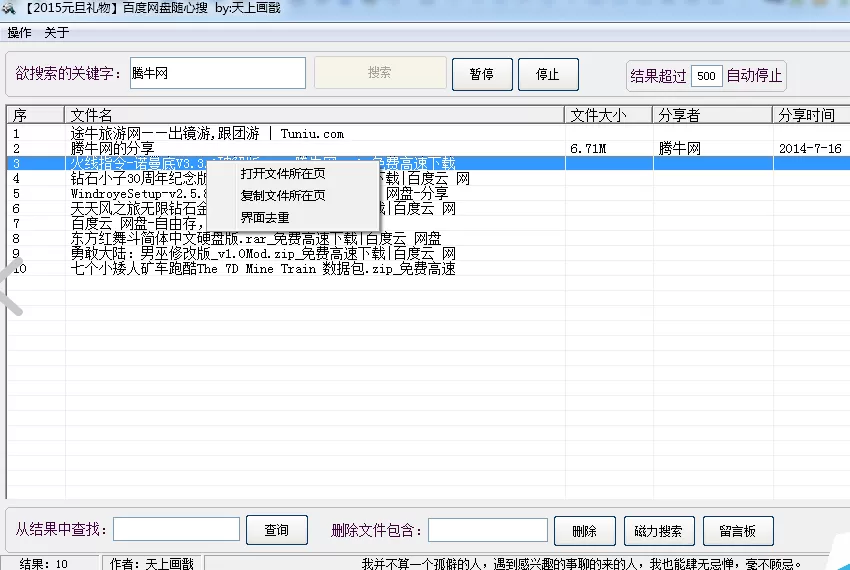The image size is (850, 570).
Task: Pause the search with 暂停
Action: coord(482,74)
